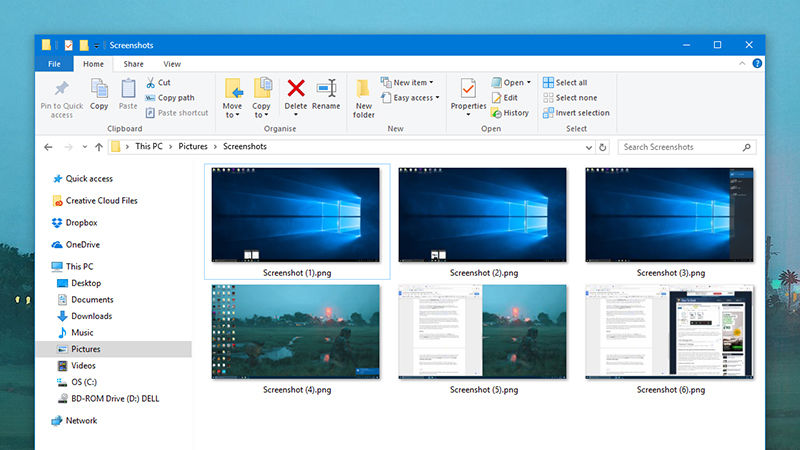
Task: Click Invert selection in the ribbon
Action: (576, 113)
